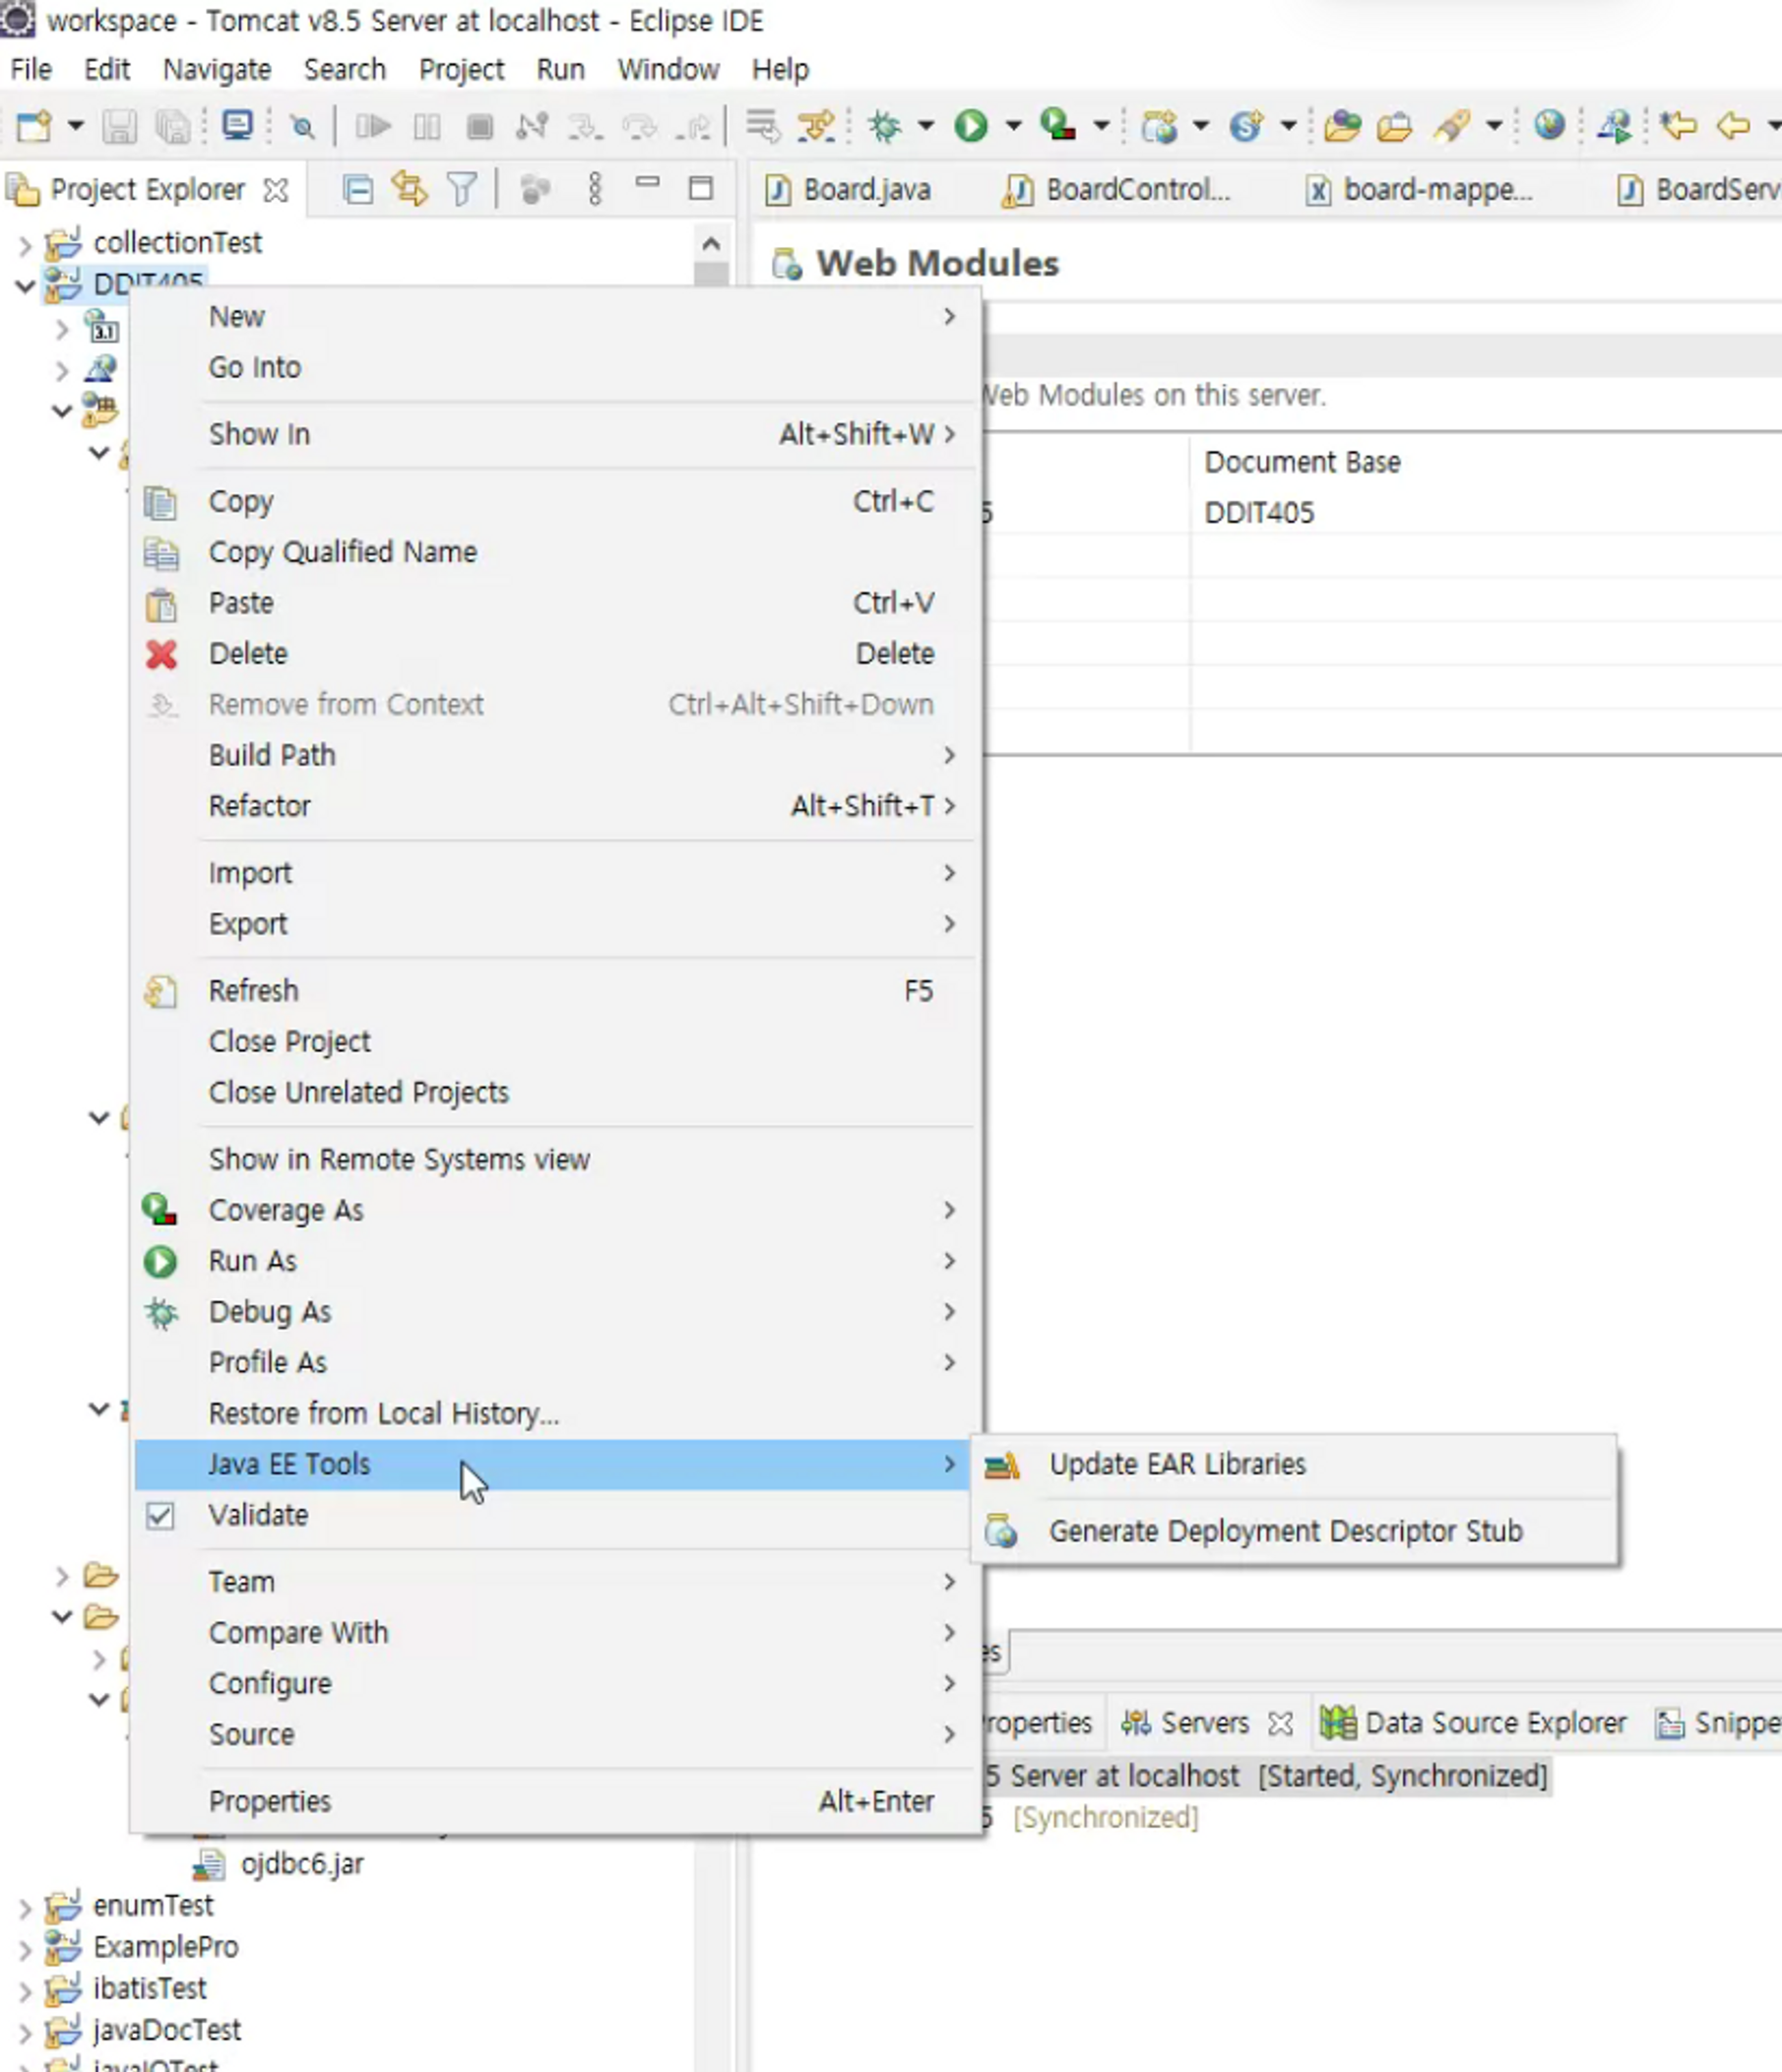Click the Terminate stop toolbar icon

pos(480,126)
